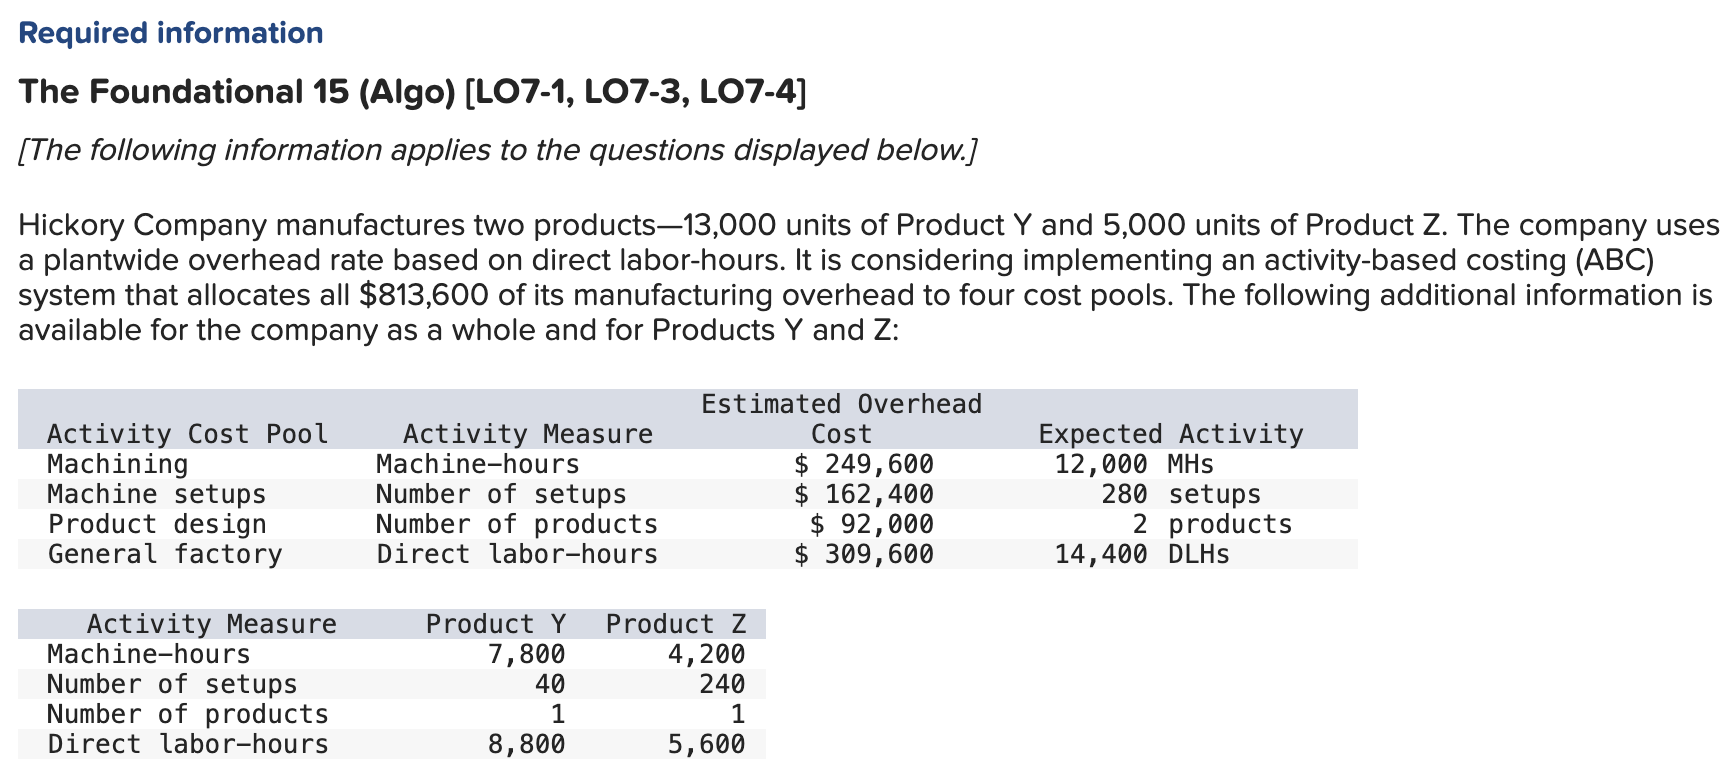Click the 'Product Z' column header
Viewport: 1730px width, 784px height.
[x=676, y=624]
